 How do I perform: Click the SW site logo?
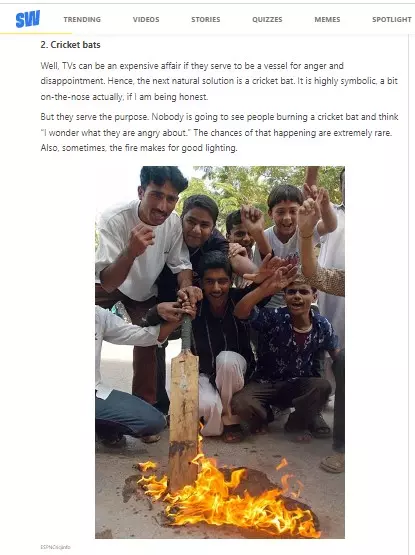pos(28,19)
